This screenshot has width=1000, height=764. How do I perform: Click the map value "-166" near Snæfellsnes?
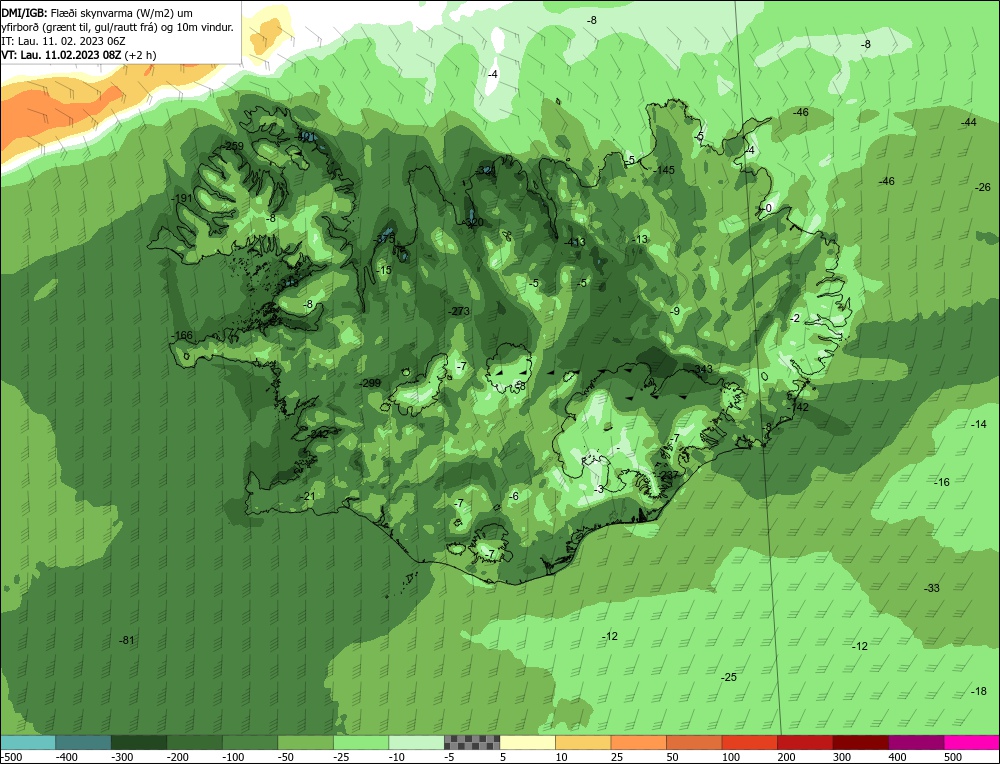(x=182, y=335)
